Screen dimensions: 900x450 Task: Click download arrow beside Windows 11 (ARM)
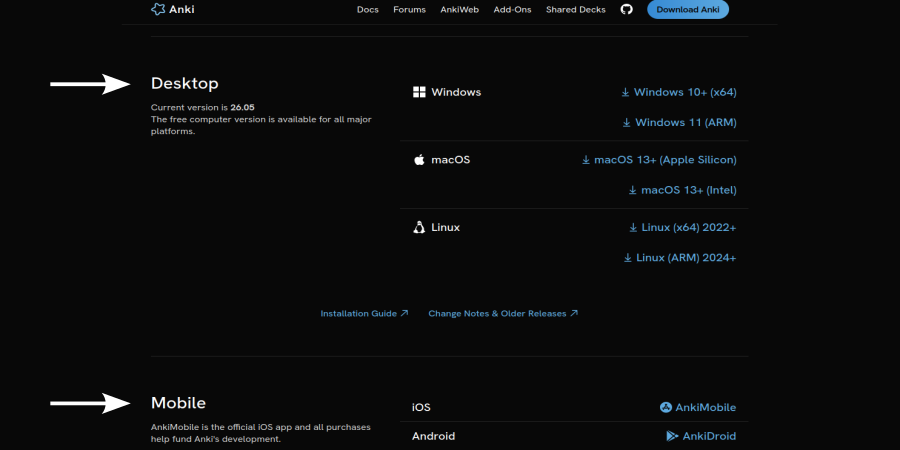pyautogui.click(x=627, y=123)
